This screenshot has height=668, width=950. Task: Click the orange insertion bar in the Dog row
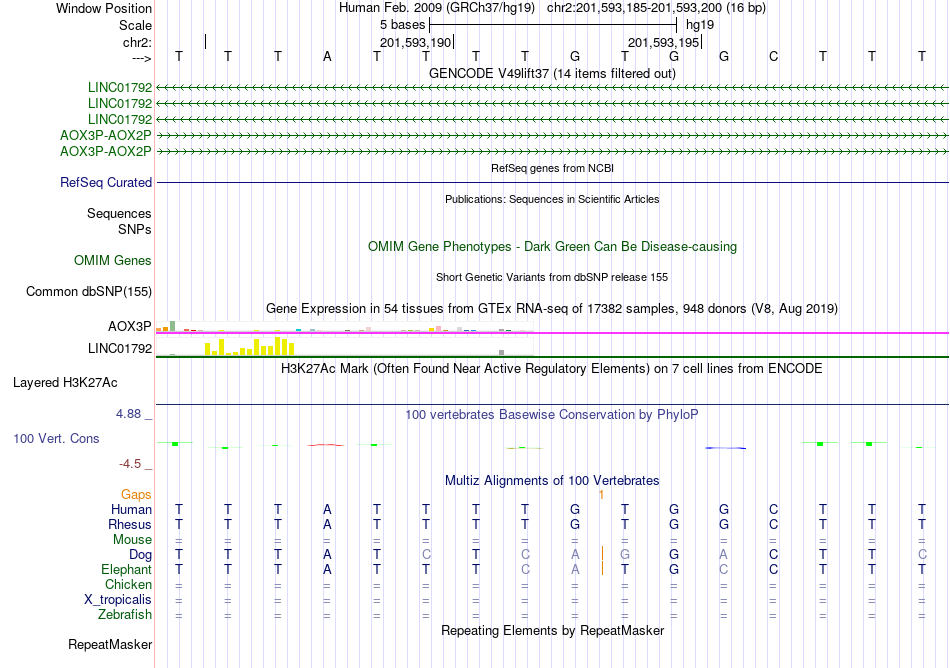pos(602,554)
